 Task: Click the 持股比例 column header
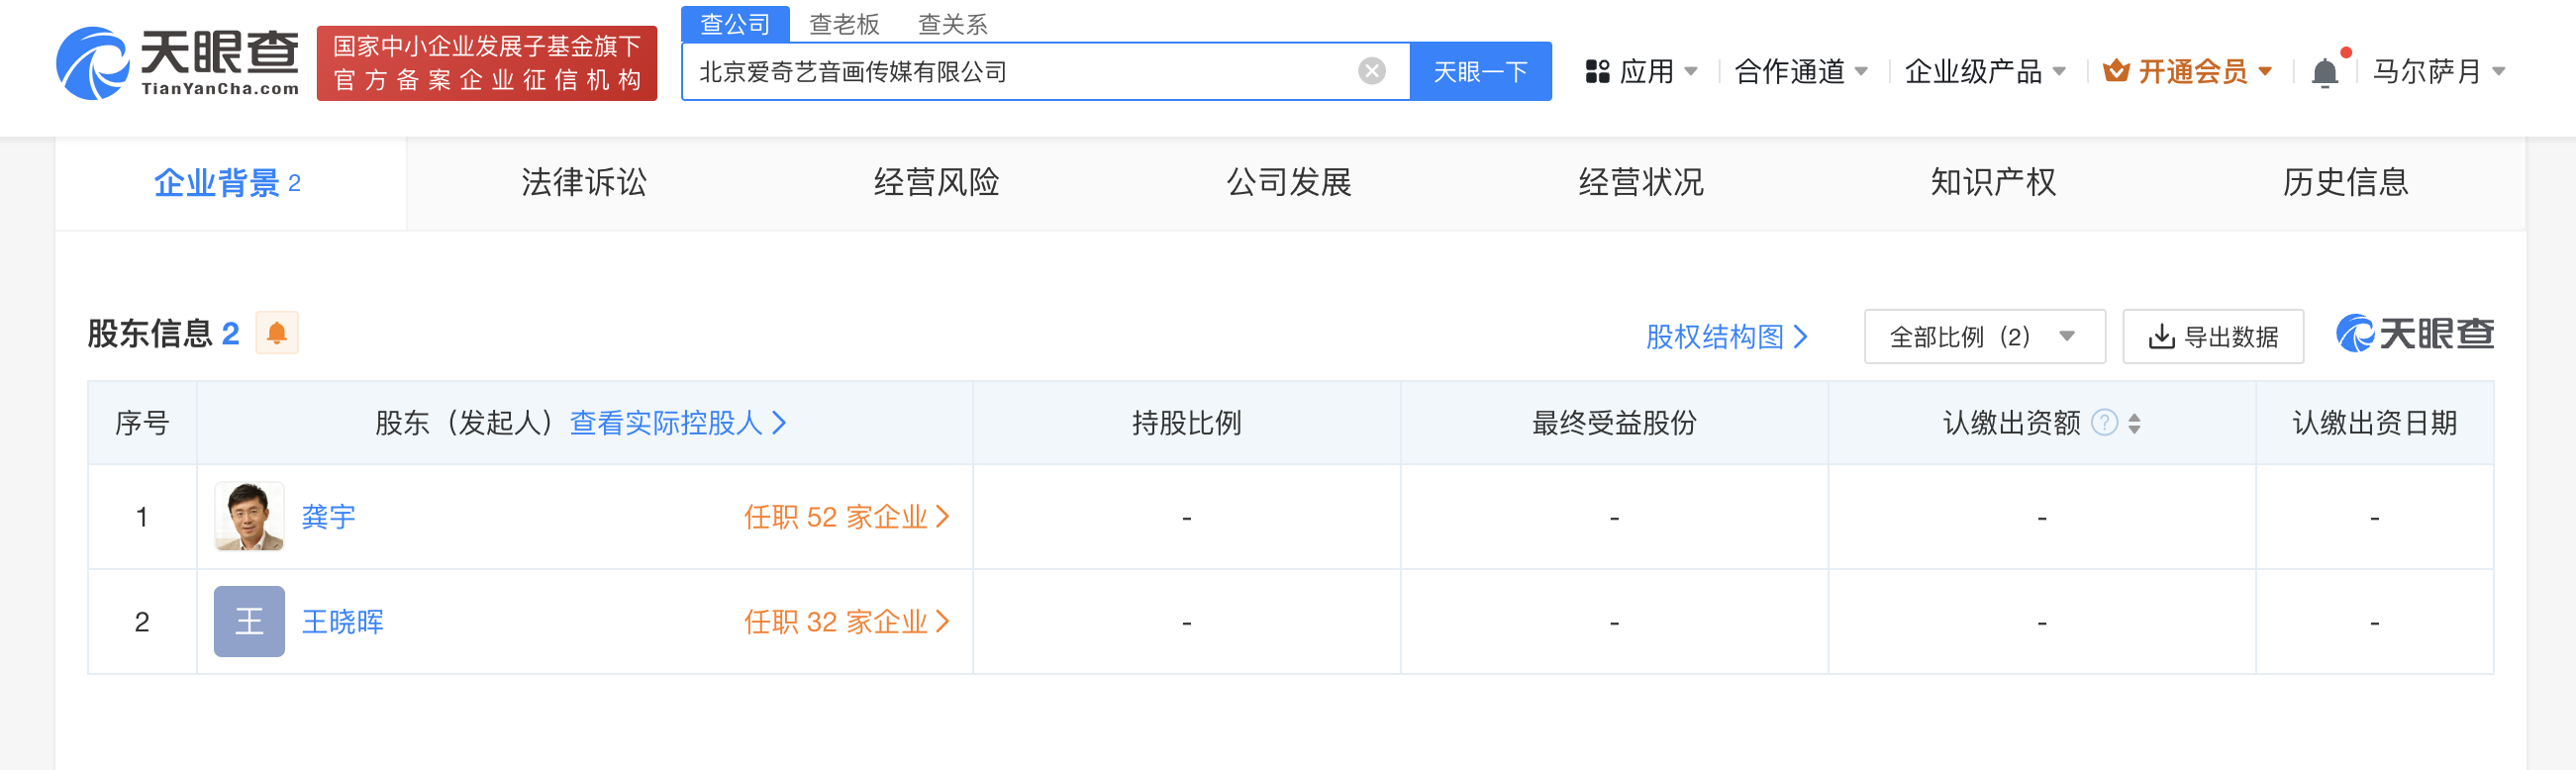click(1186, 423)
